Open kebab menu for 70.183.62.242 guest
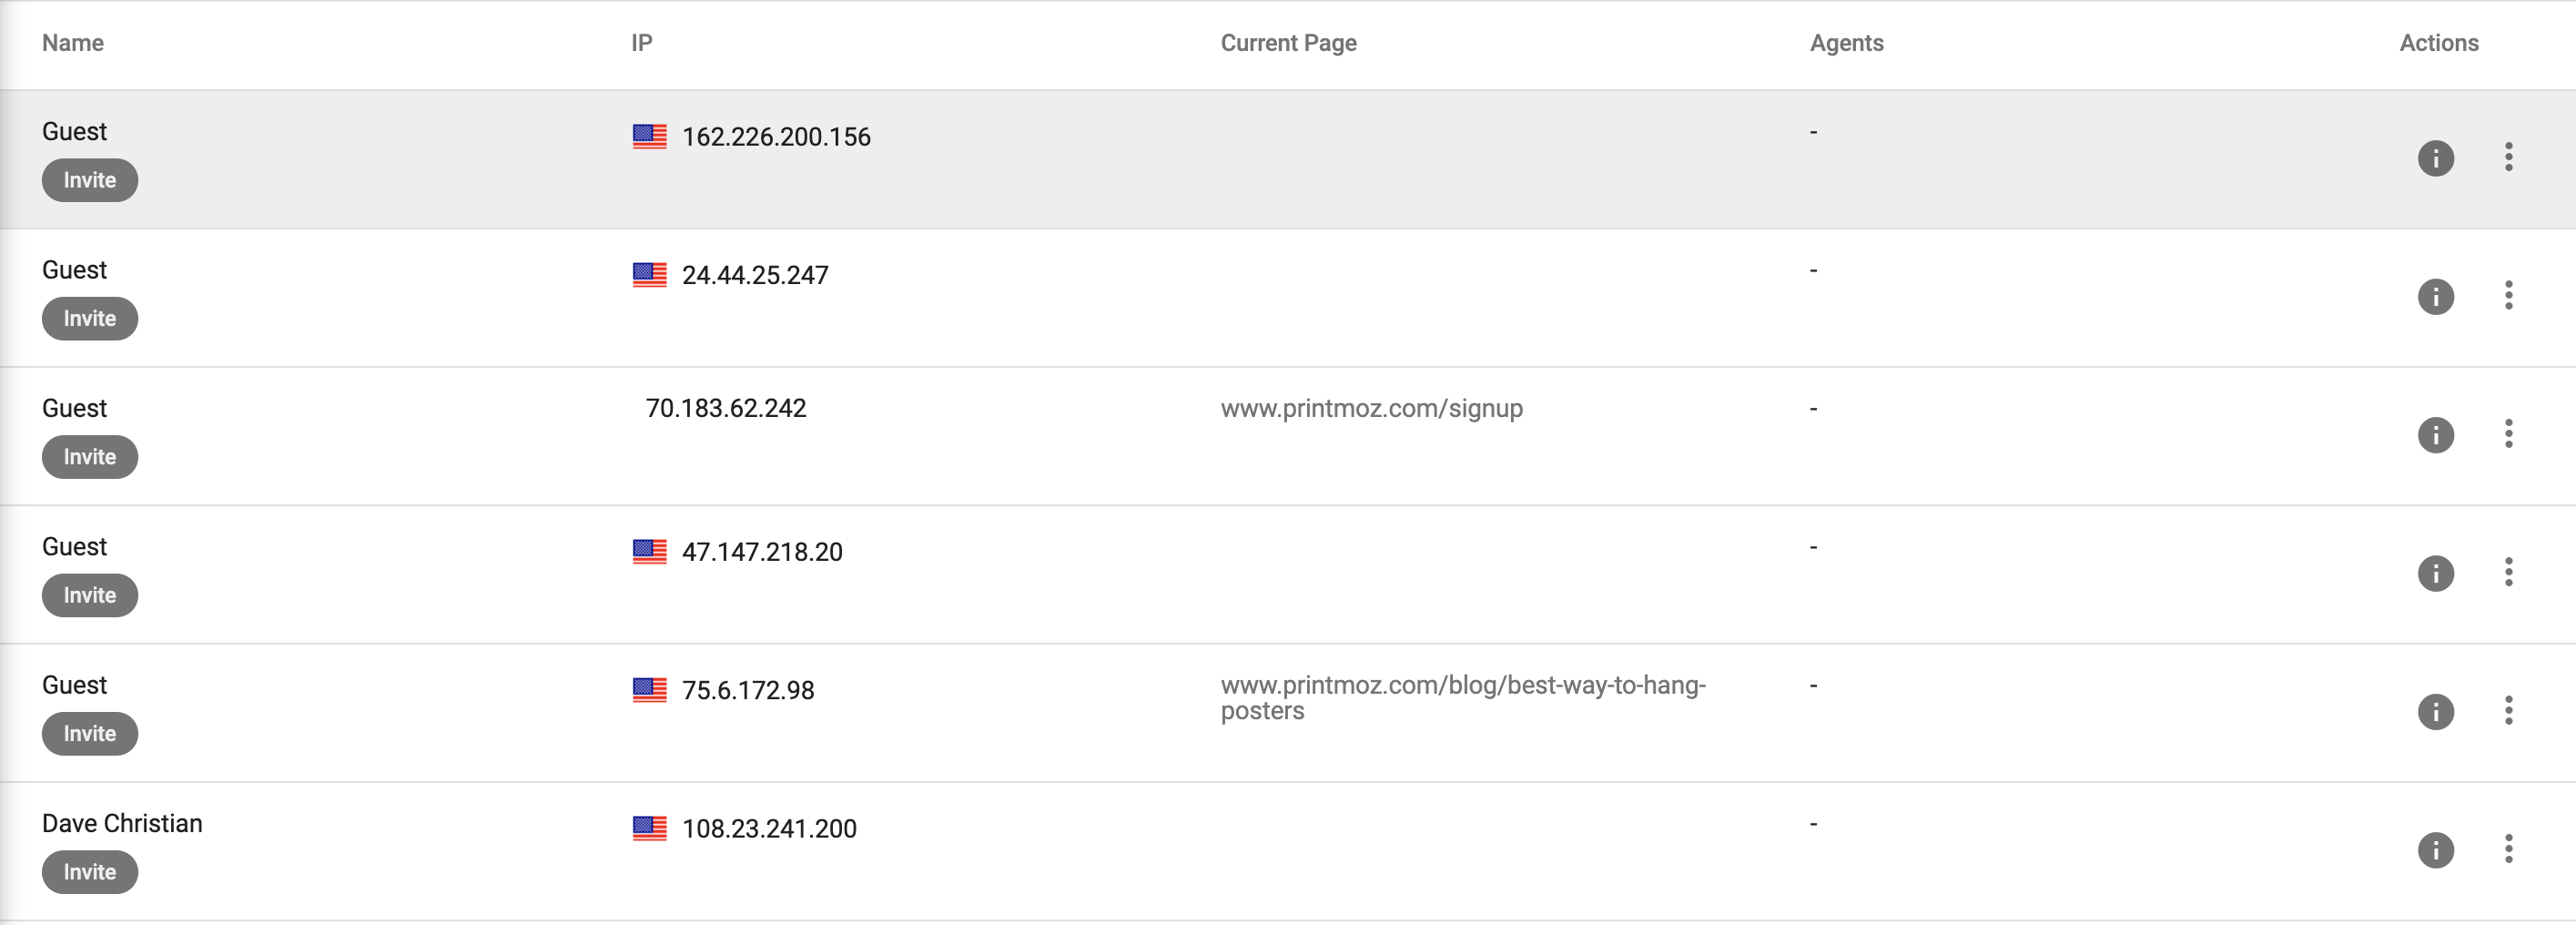 (2508, 434)
